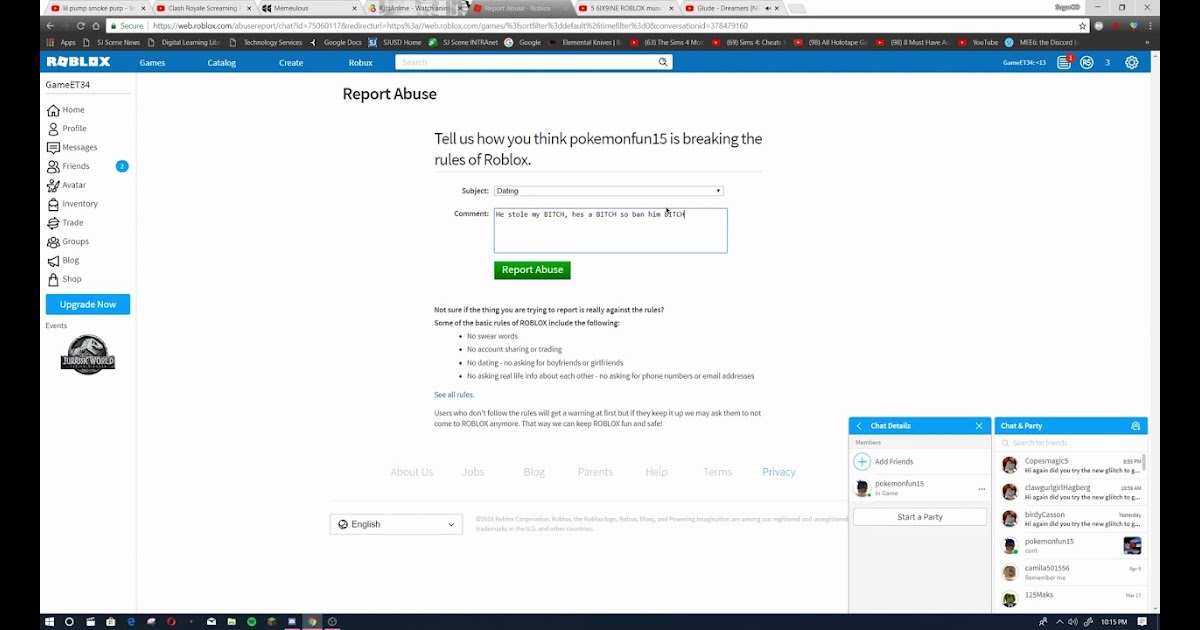This screenshot has width=1200, height=630.
Task: Open the birdyCasson chat conversation
Action: coord(1071,519)
